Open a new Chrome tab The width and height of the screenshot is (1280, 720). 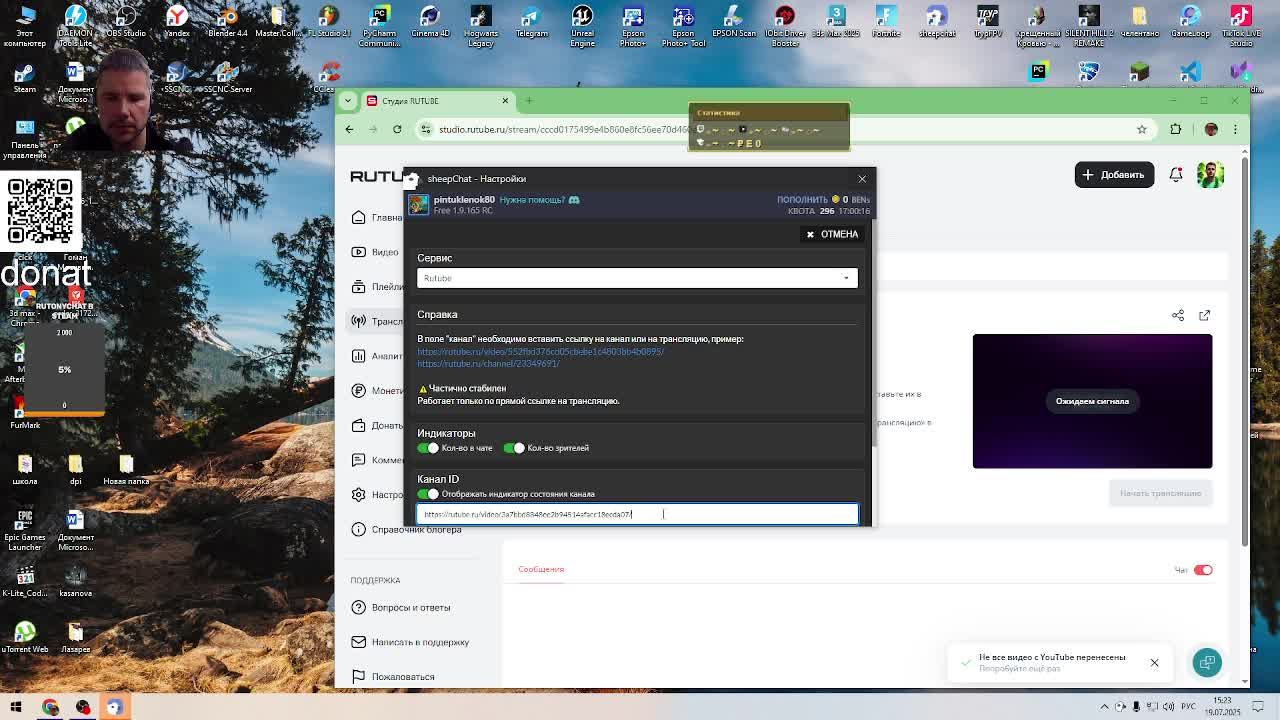point(529,101)
